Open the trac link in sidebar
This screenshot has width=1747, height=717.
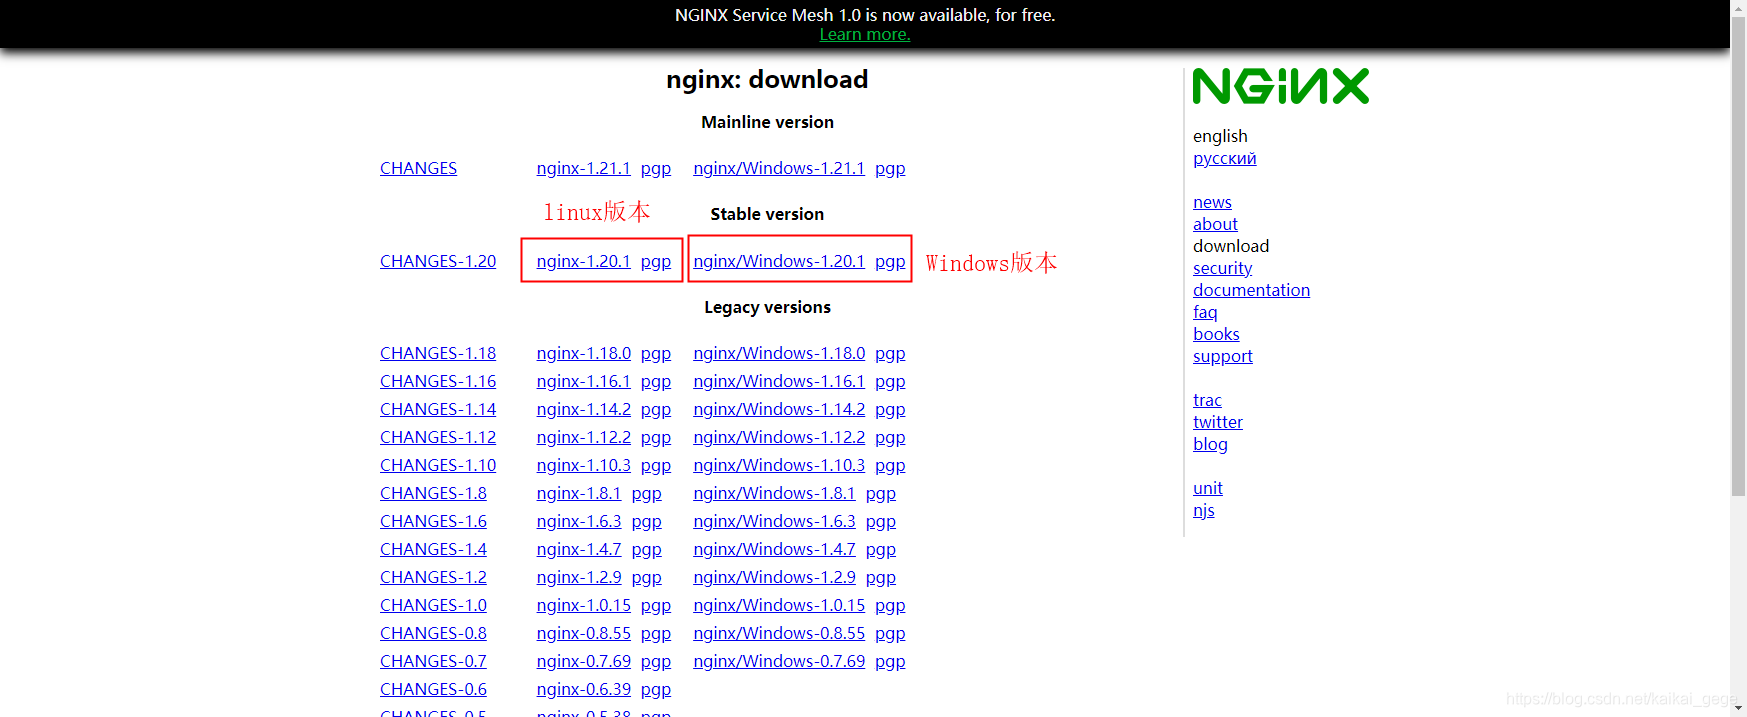pyautogui.click(x=1207, y=400)
